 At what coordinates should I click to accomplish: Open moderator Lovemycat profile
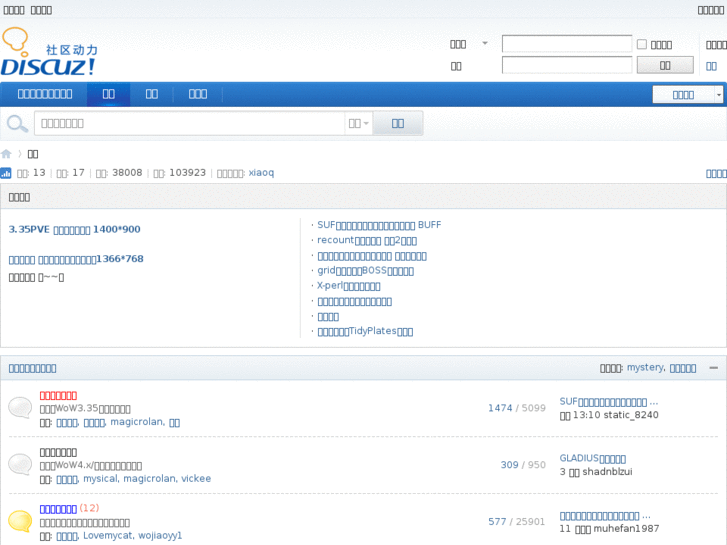coord(108,536)
